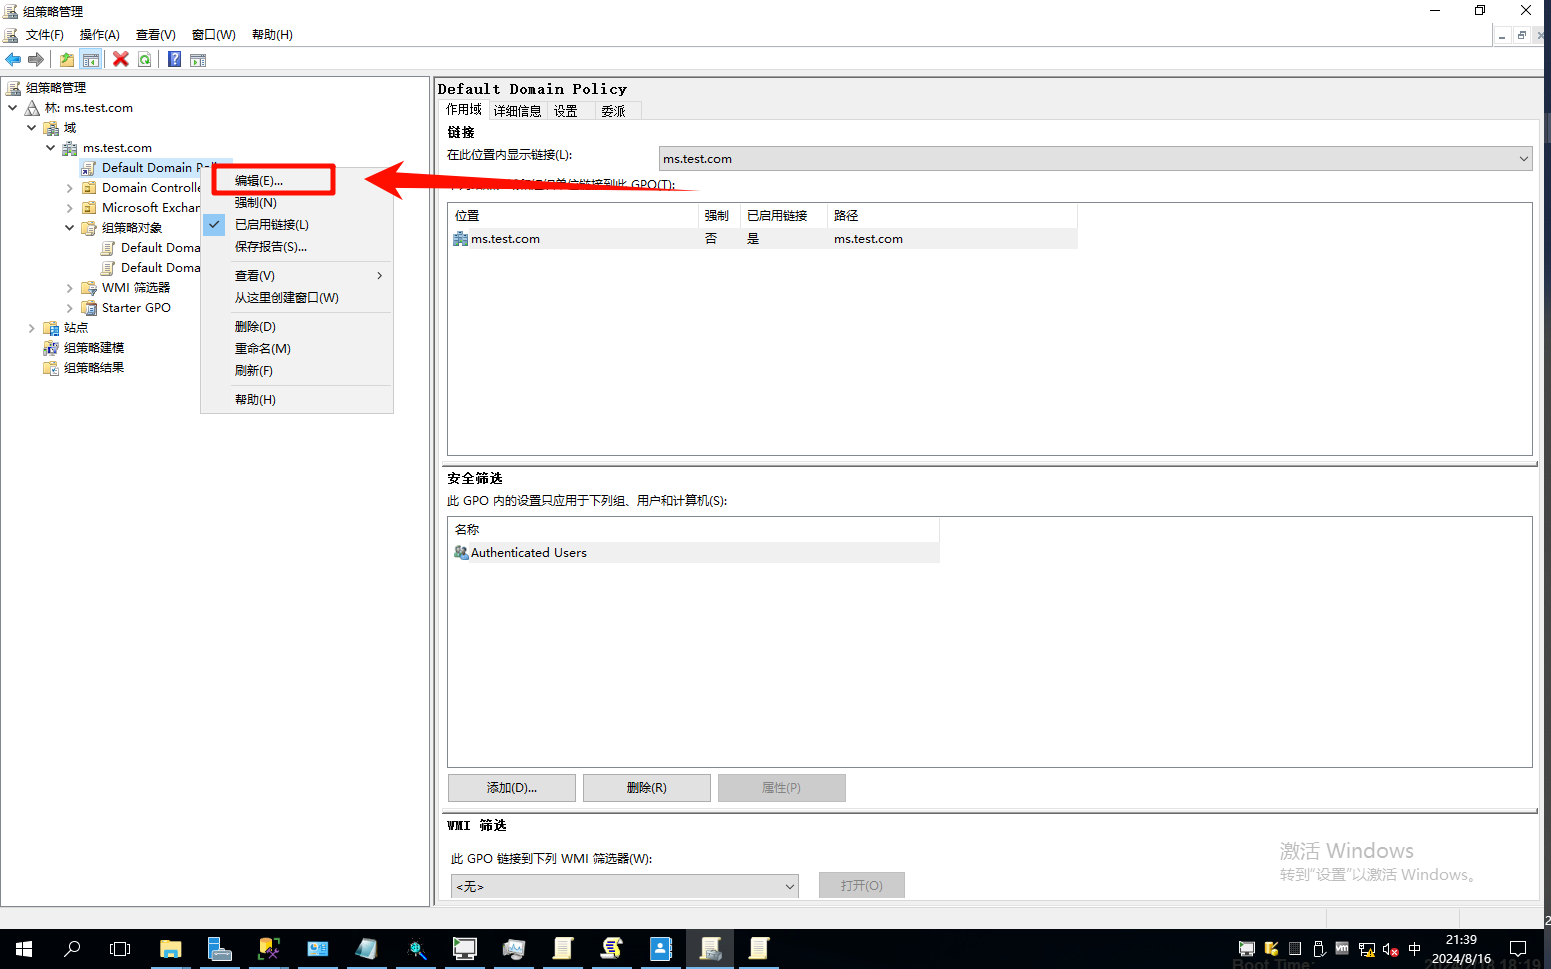Click the Up one level folder icon
Image resolution: width=1551 pixels, height=969 pixels.
pyautogui.click(x=67, y=60)
